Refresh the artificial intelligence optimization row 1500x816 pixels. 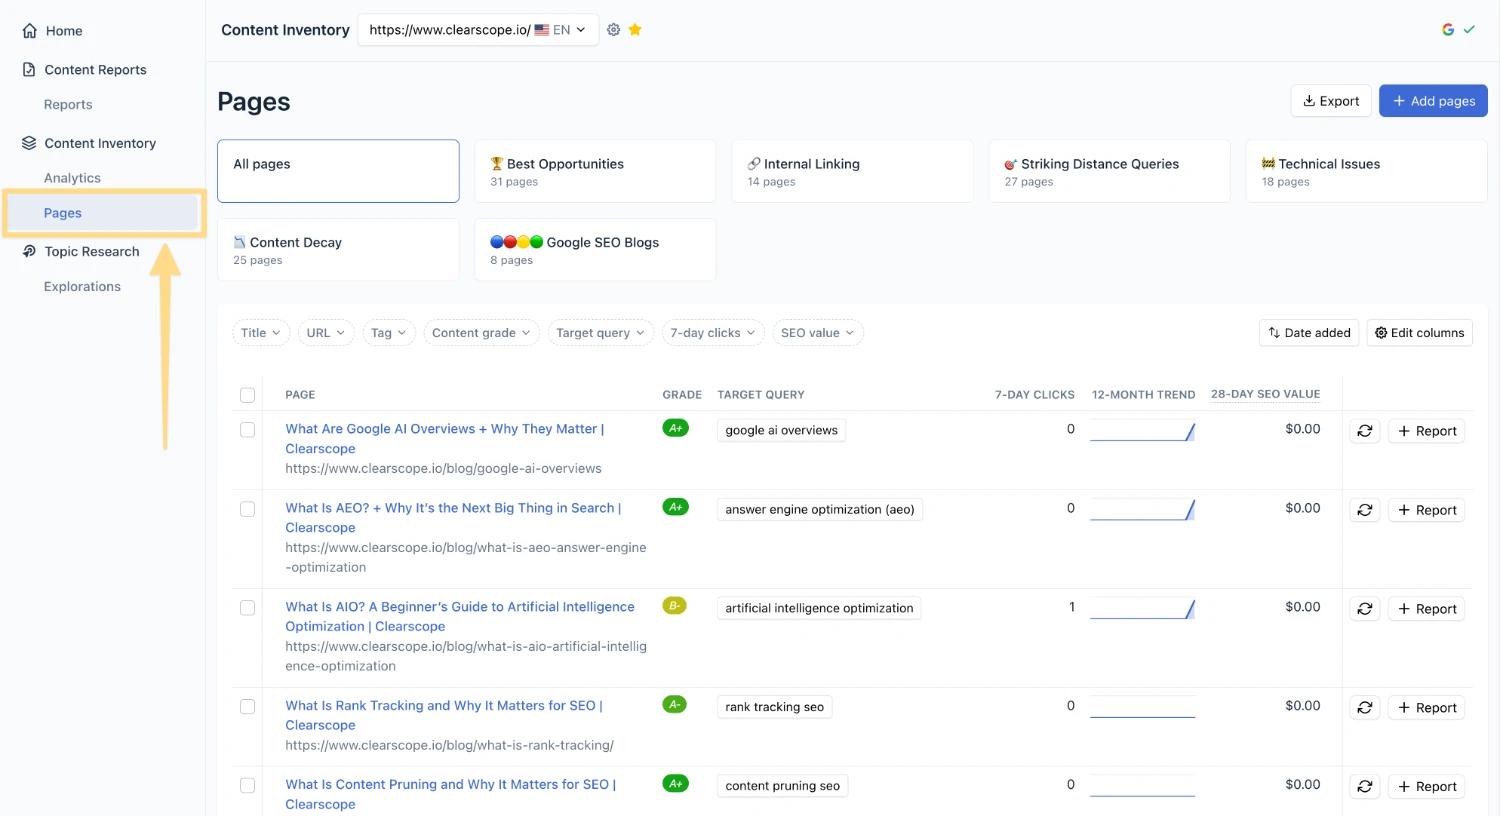coord(1365,609)
